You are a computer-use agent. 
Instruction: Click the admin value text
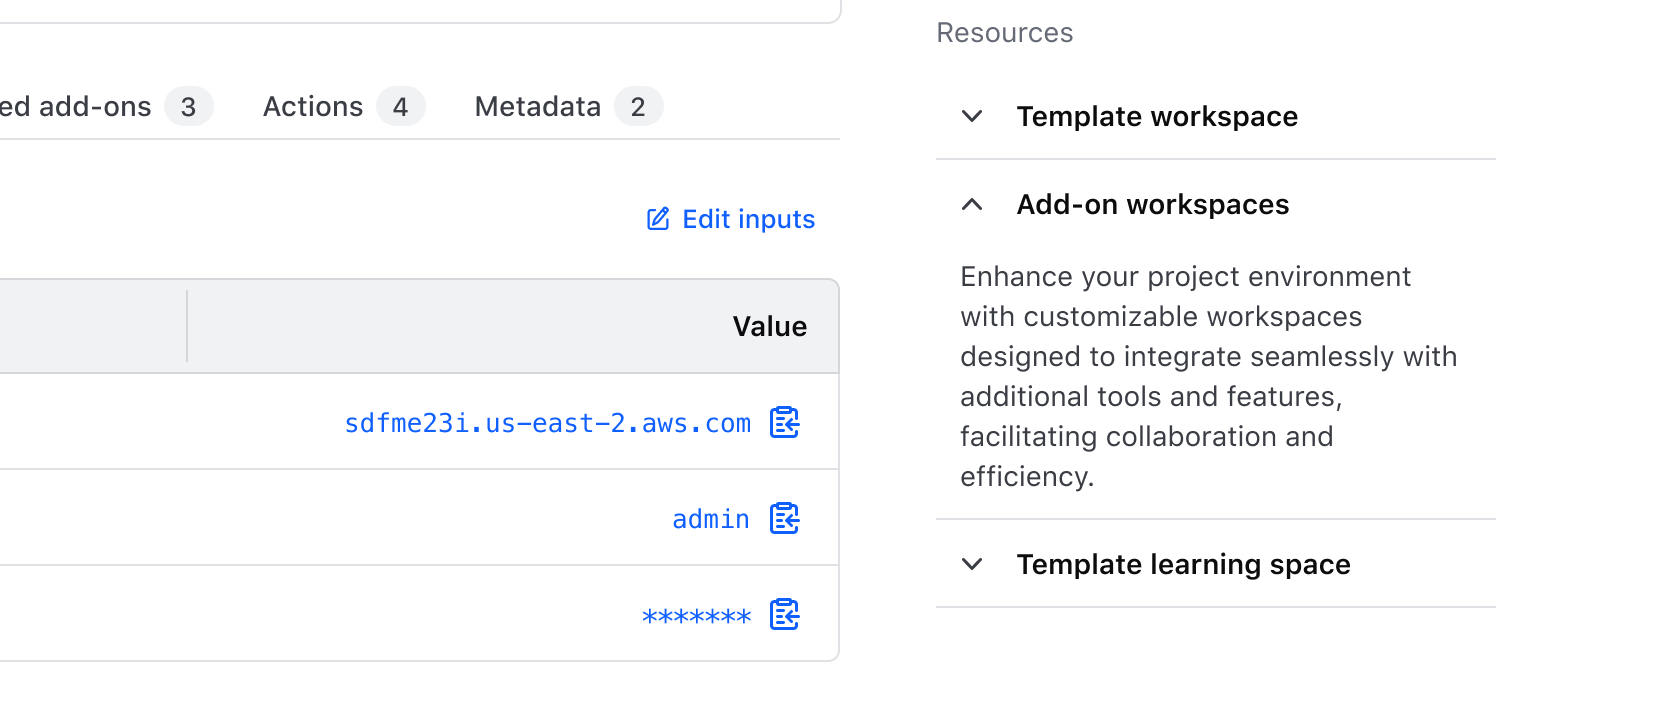710,519
